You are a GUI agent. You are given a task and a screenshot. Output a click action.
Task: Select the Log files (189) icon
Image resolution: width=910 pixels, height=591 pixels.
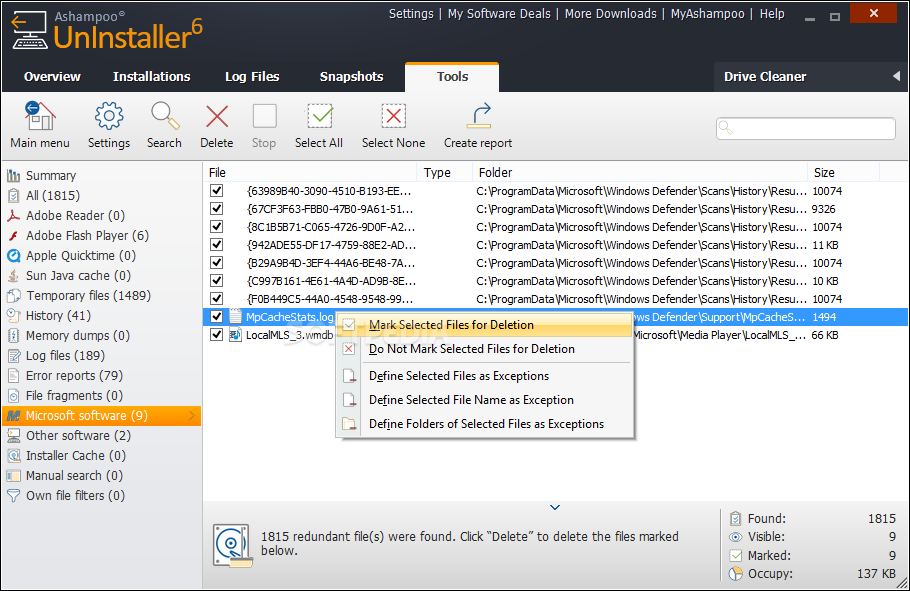tap(13, 355)
